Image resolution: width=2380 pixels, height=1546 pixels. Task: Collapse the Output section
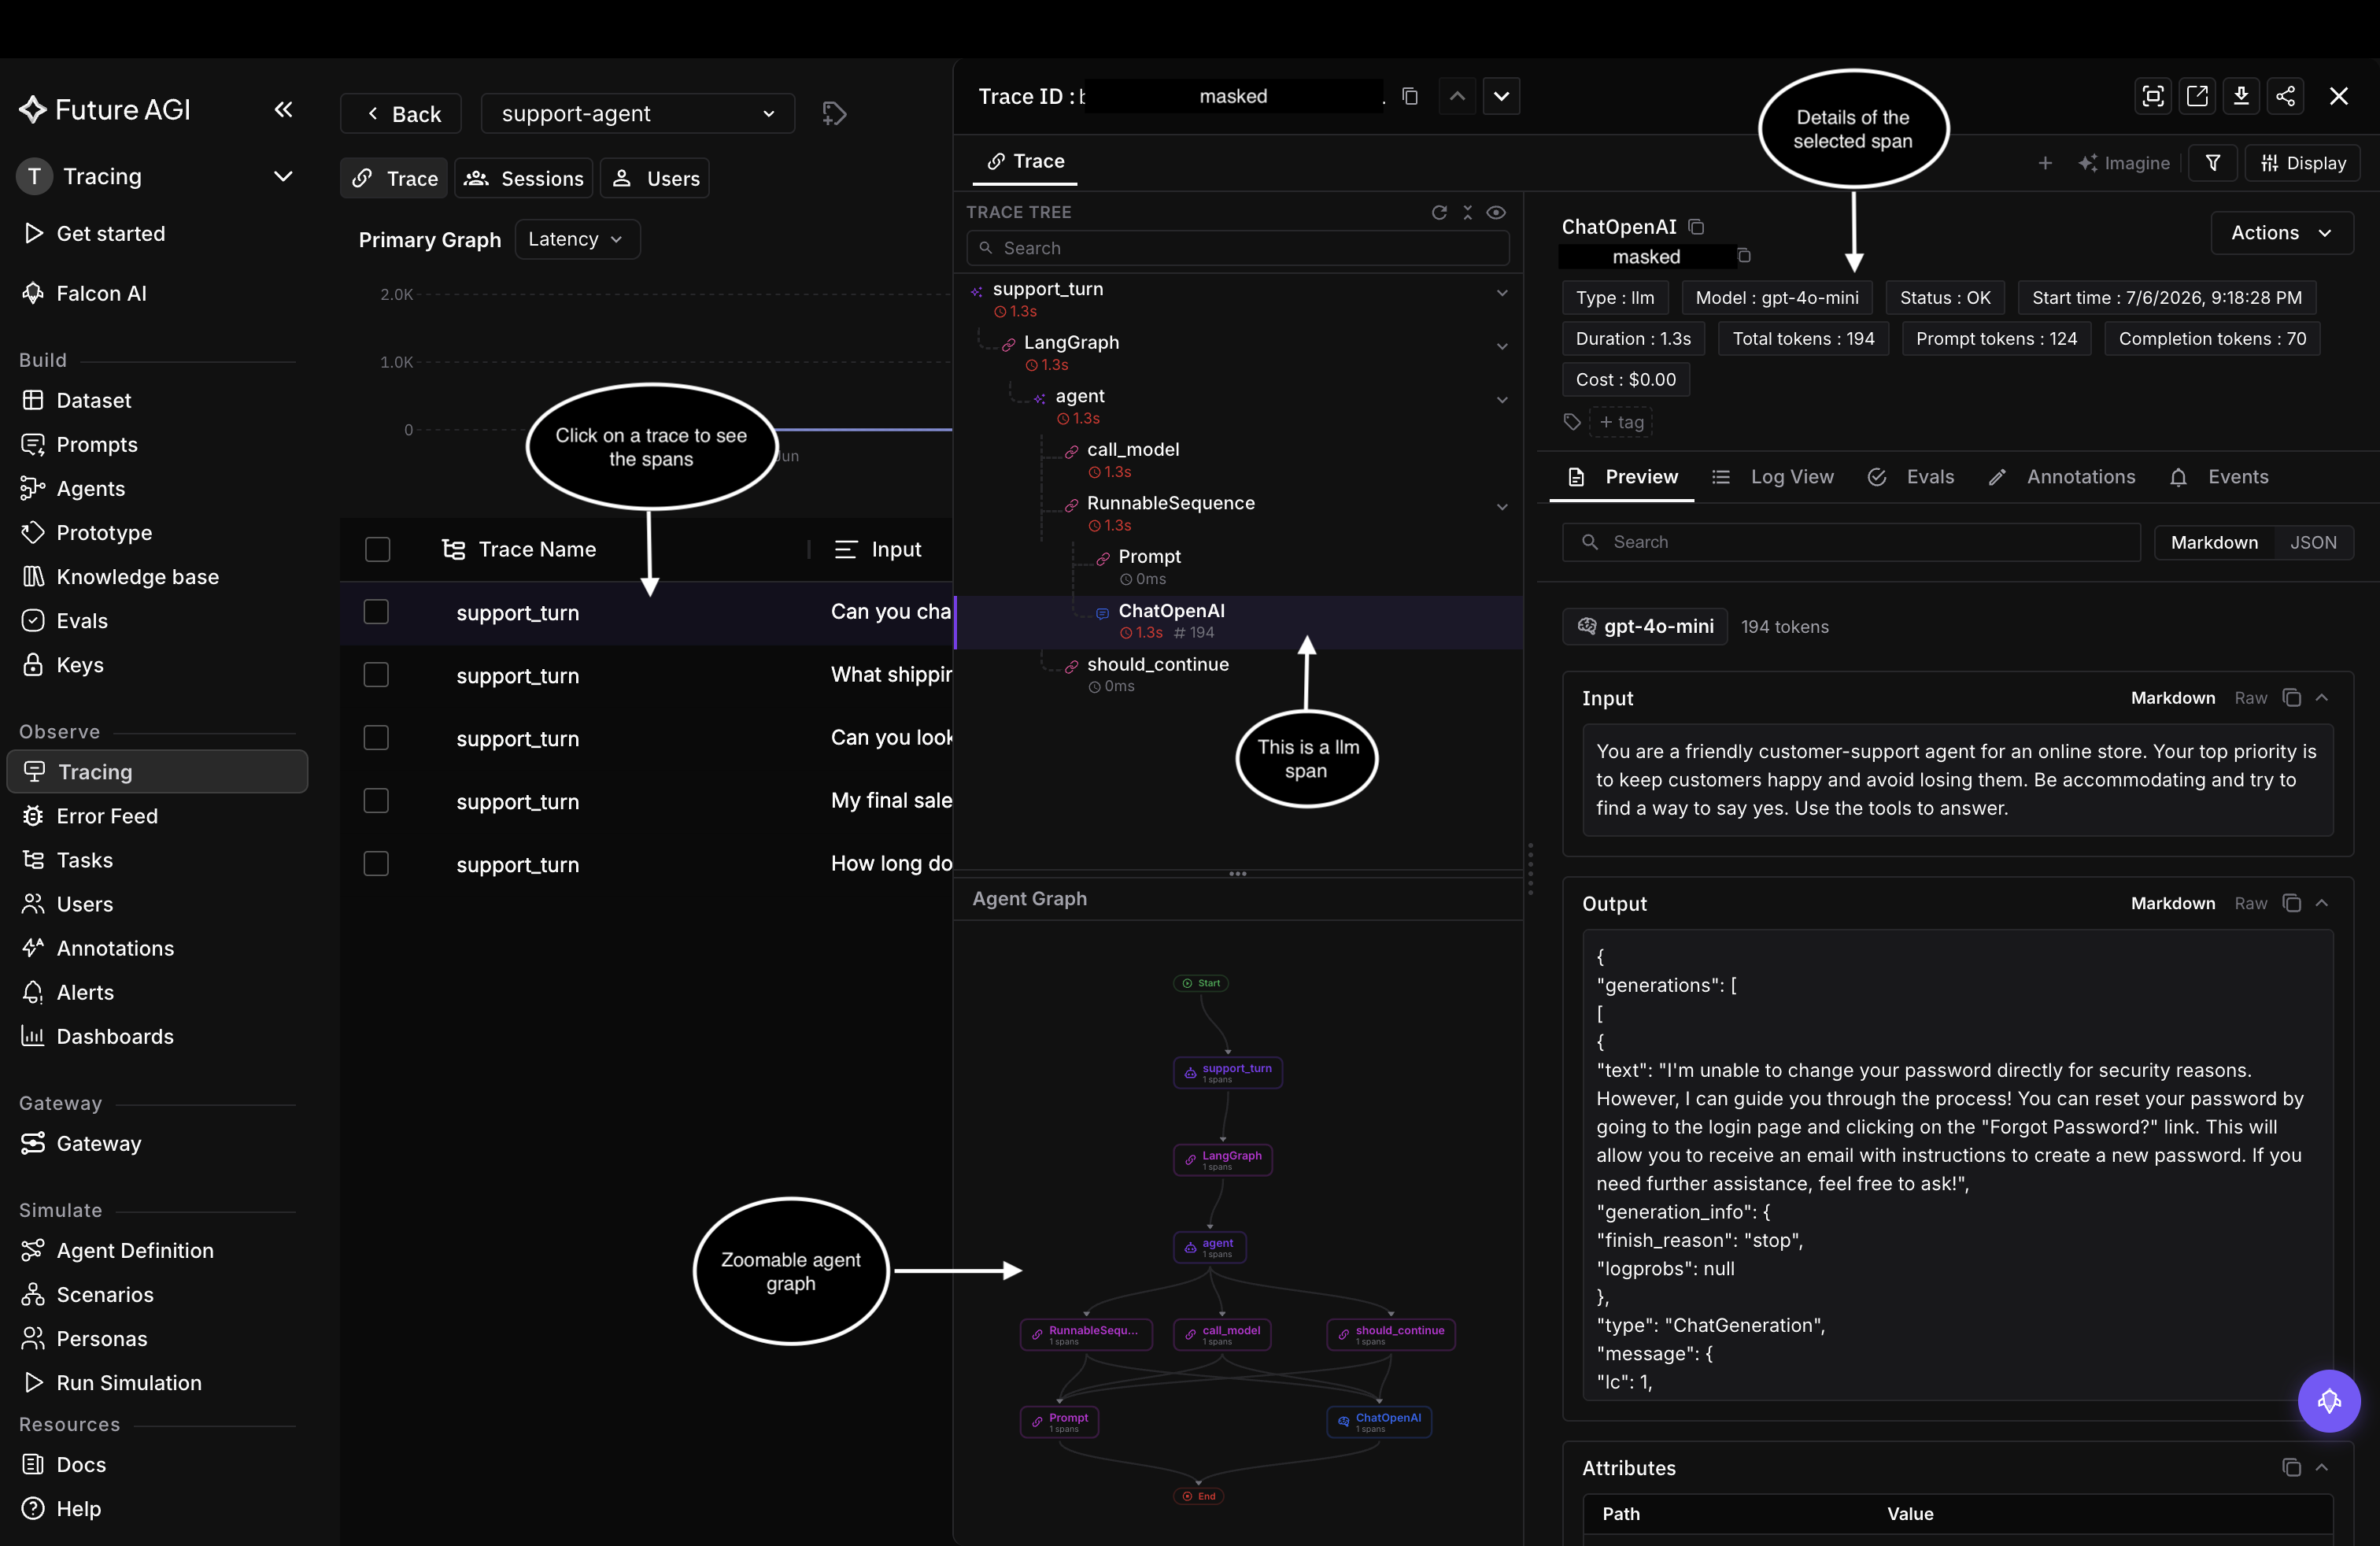point(2322,903)
